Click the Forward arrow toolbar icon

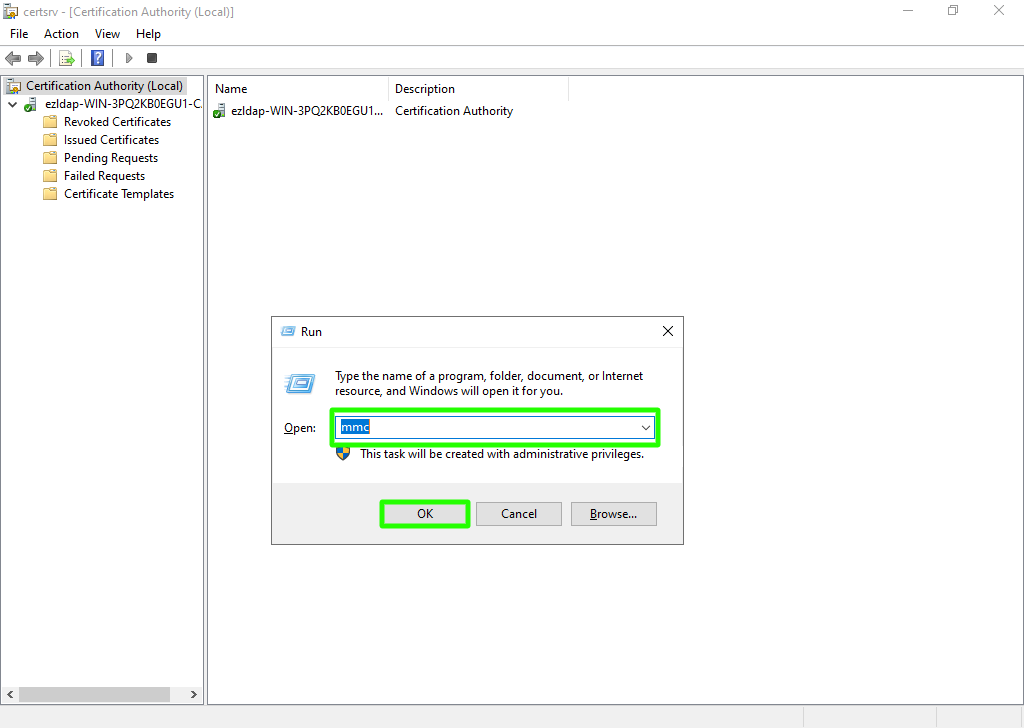36,58
